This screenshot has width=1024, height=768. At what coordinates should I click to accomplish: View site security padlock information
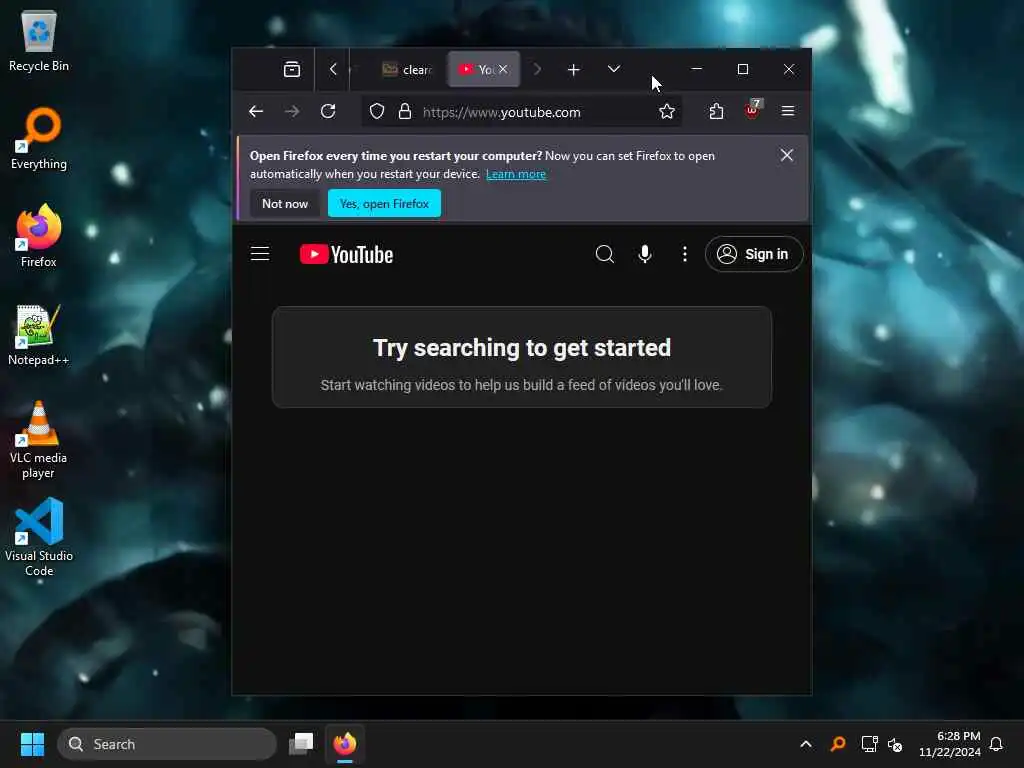(x=405, y=112)
